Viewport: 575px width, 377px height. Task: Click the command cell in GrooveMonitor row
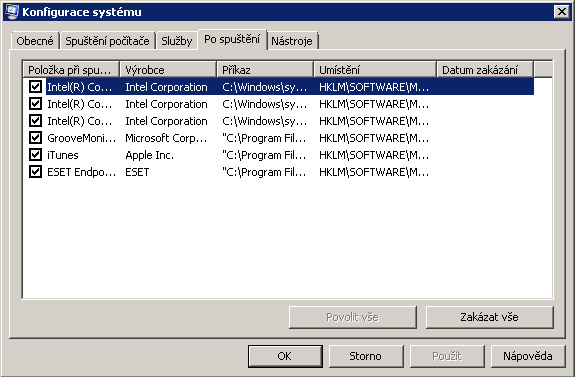[264, 138]
